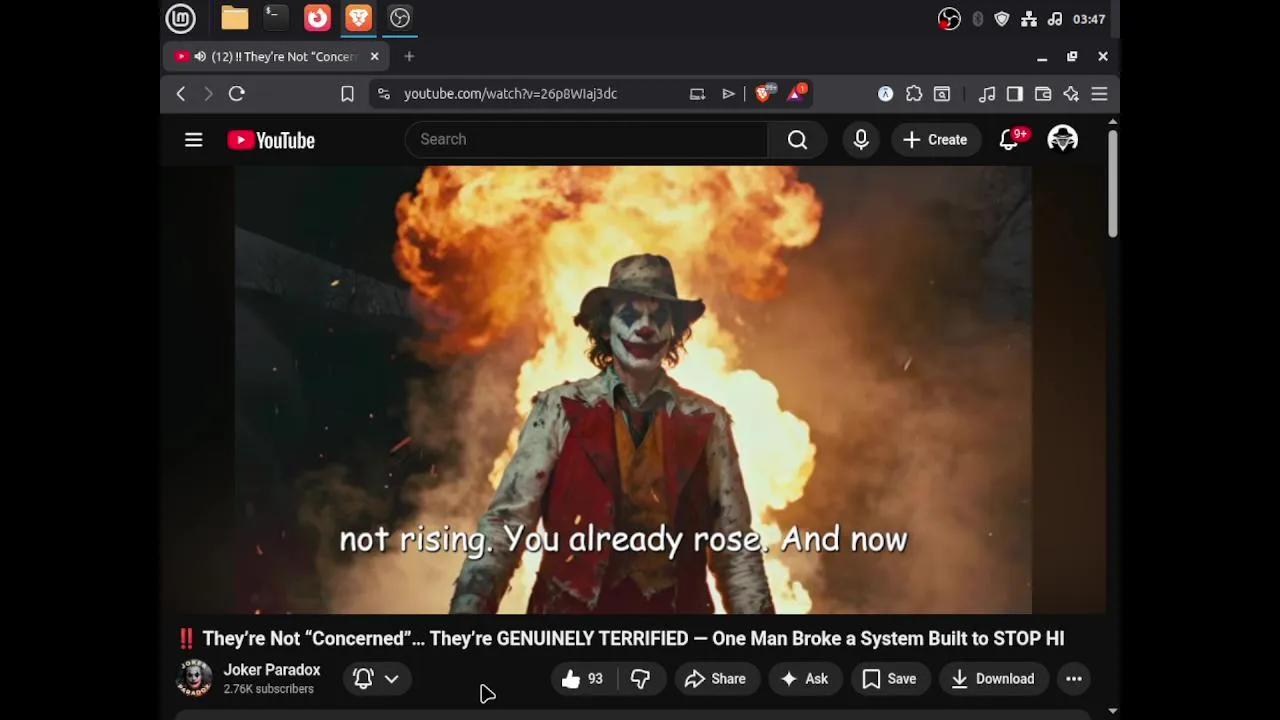Open Brave Rewards triangle icon

[x=797, y=93]
